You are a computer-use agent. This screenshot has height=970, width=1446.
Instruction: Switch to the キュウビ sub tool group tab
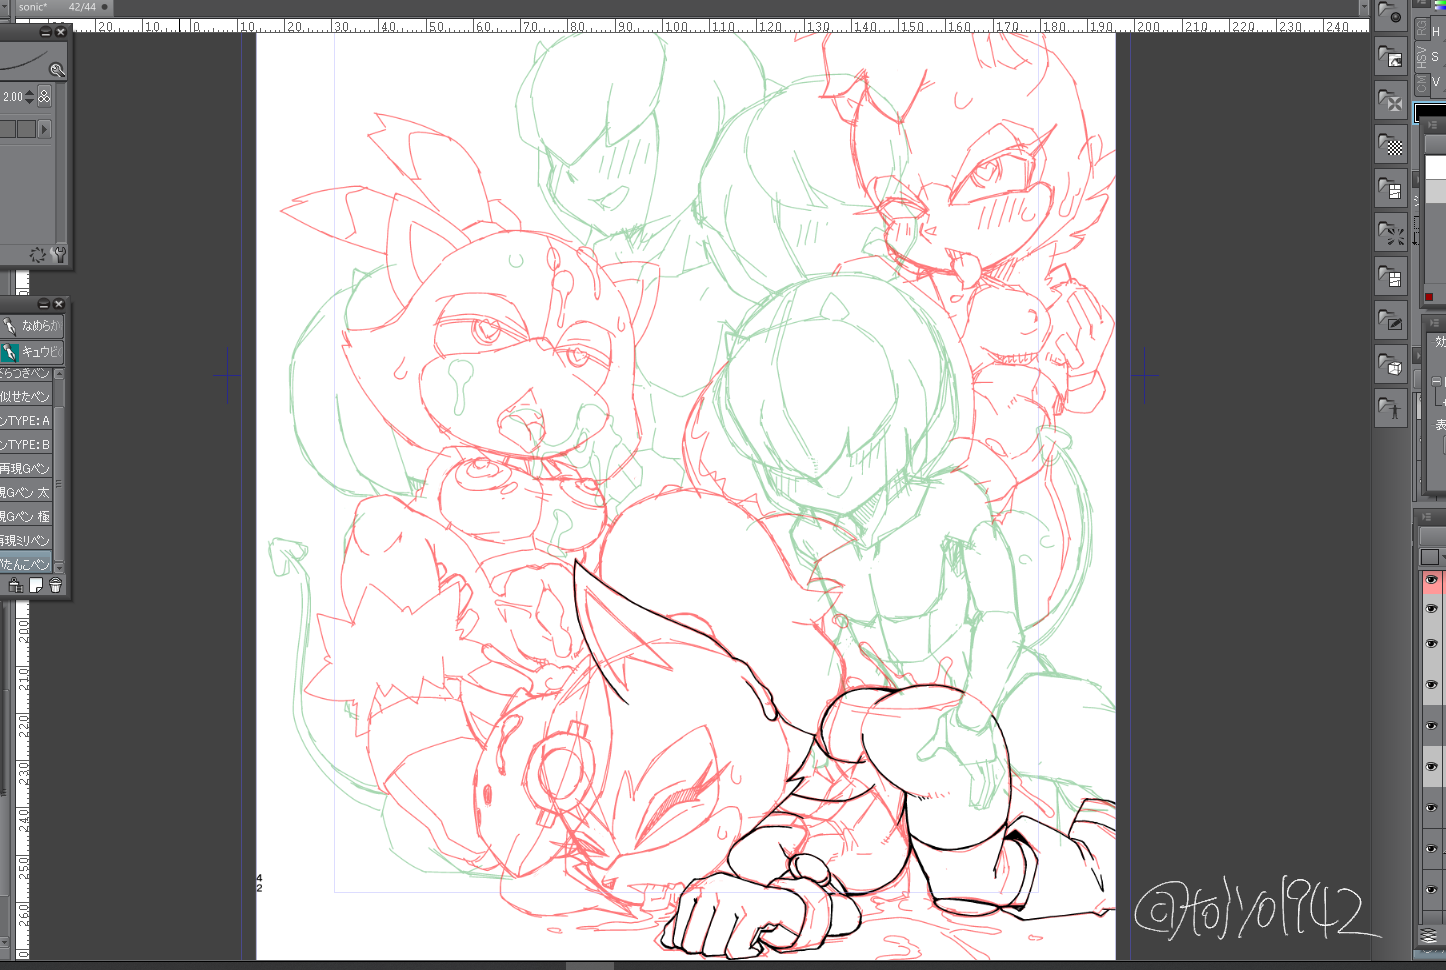click(32, 352)
